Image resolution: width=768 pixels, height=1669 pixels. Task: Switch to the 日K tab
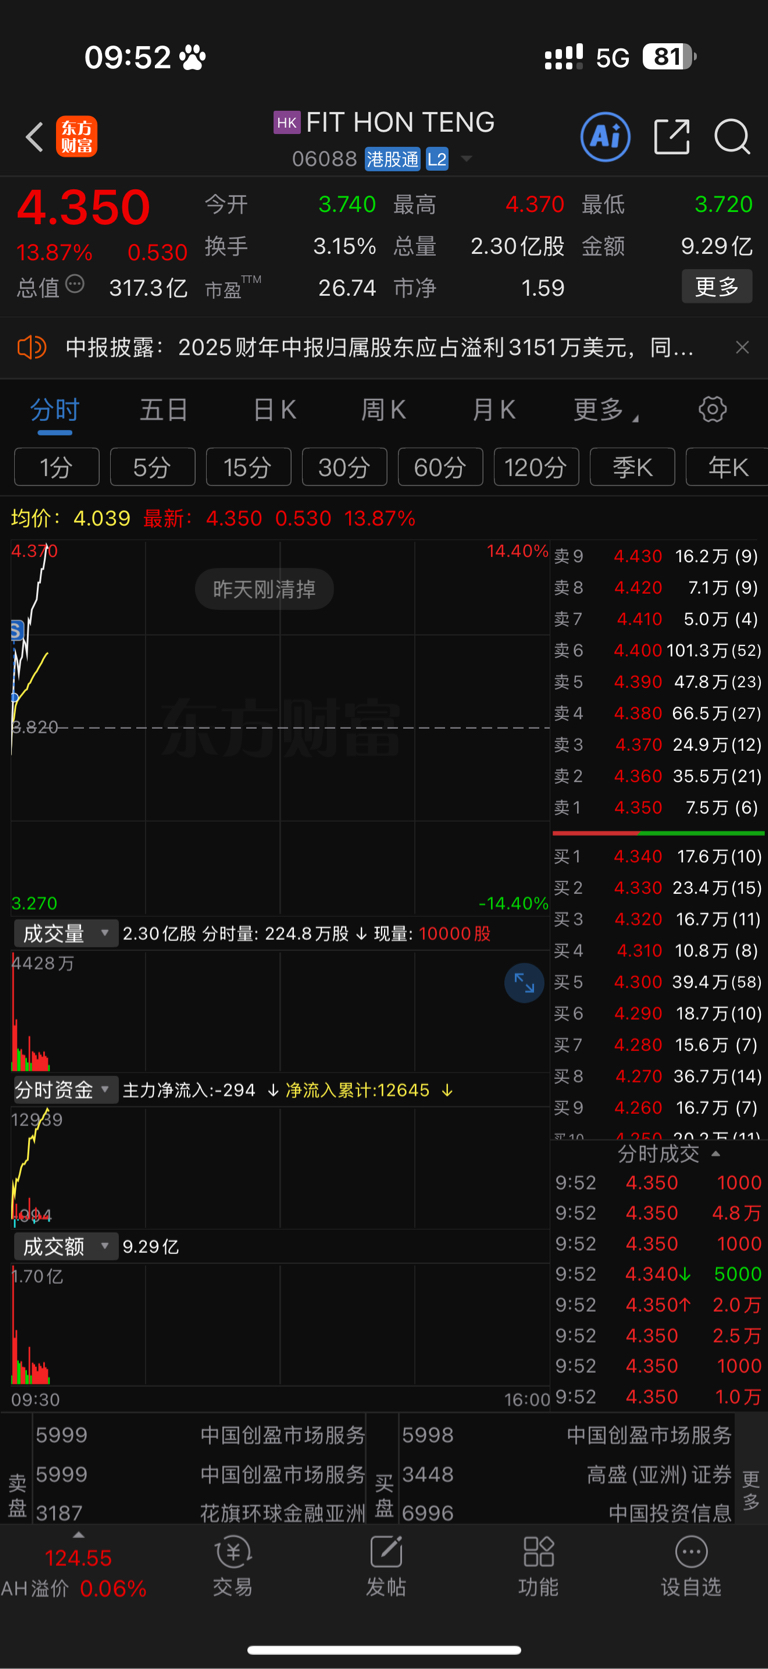coord(274,409)
